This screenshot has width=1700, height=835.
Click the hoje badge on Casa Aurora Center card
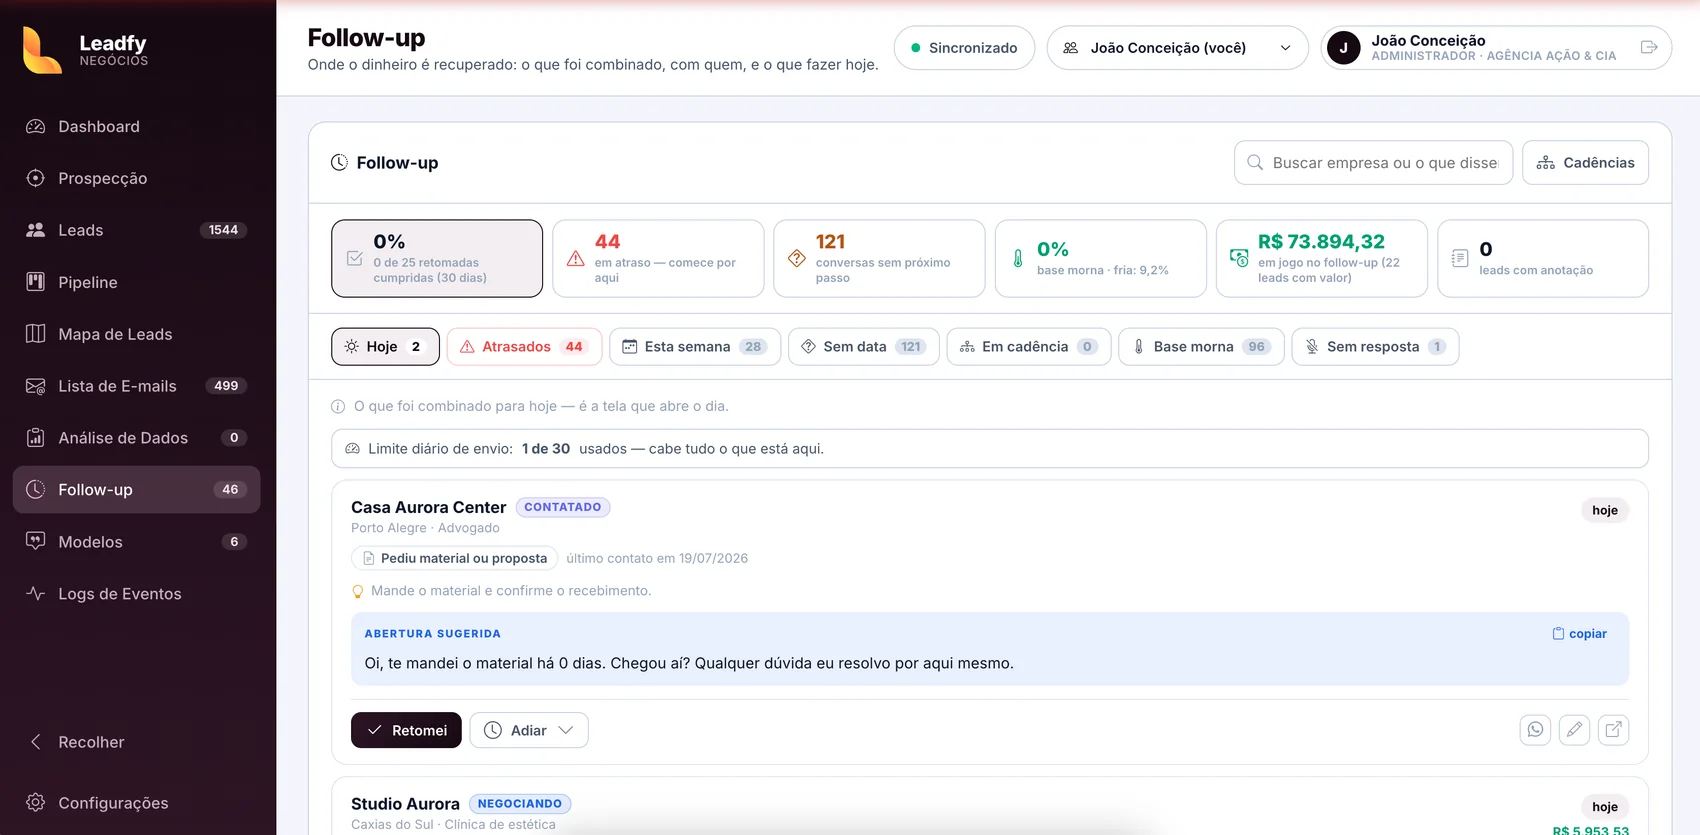(x=1605, y=510)
